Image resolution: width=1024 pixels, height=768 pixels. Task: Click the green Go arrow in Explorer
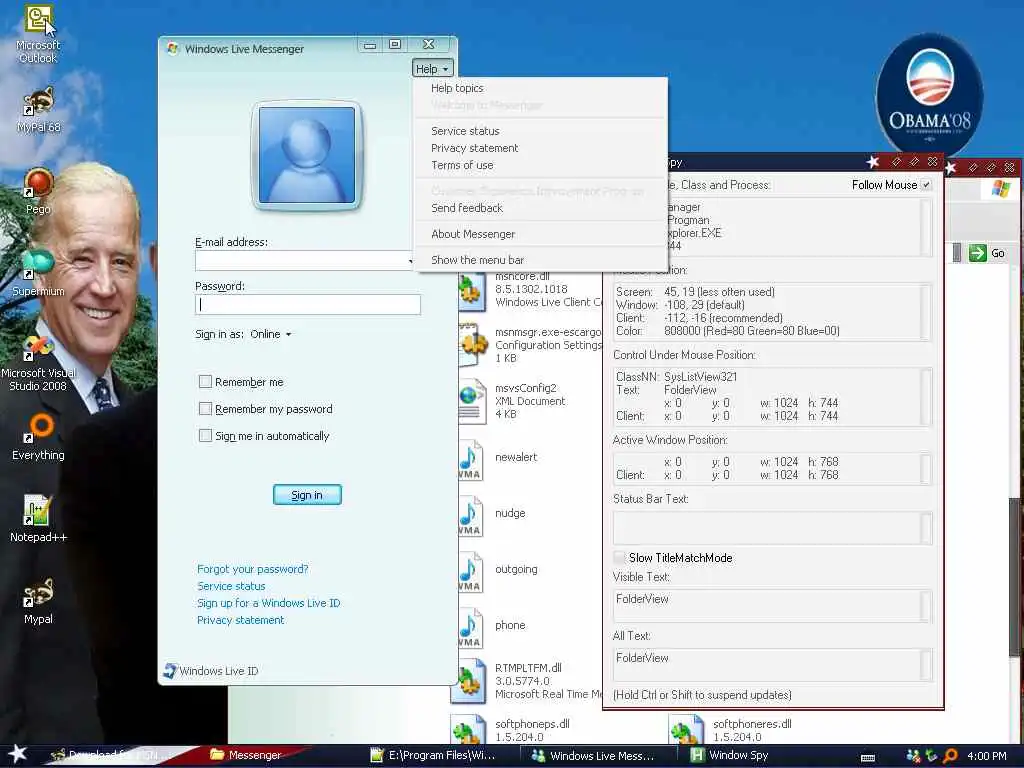(x=978, y=253)
